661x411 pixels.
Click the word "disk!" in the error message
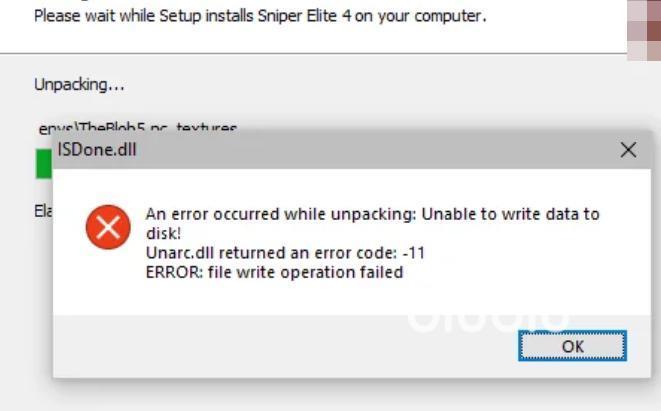[164, 234]
